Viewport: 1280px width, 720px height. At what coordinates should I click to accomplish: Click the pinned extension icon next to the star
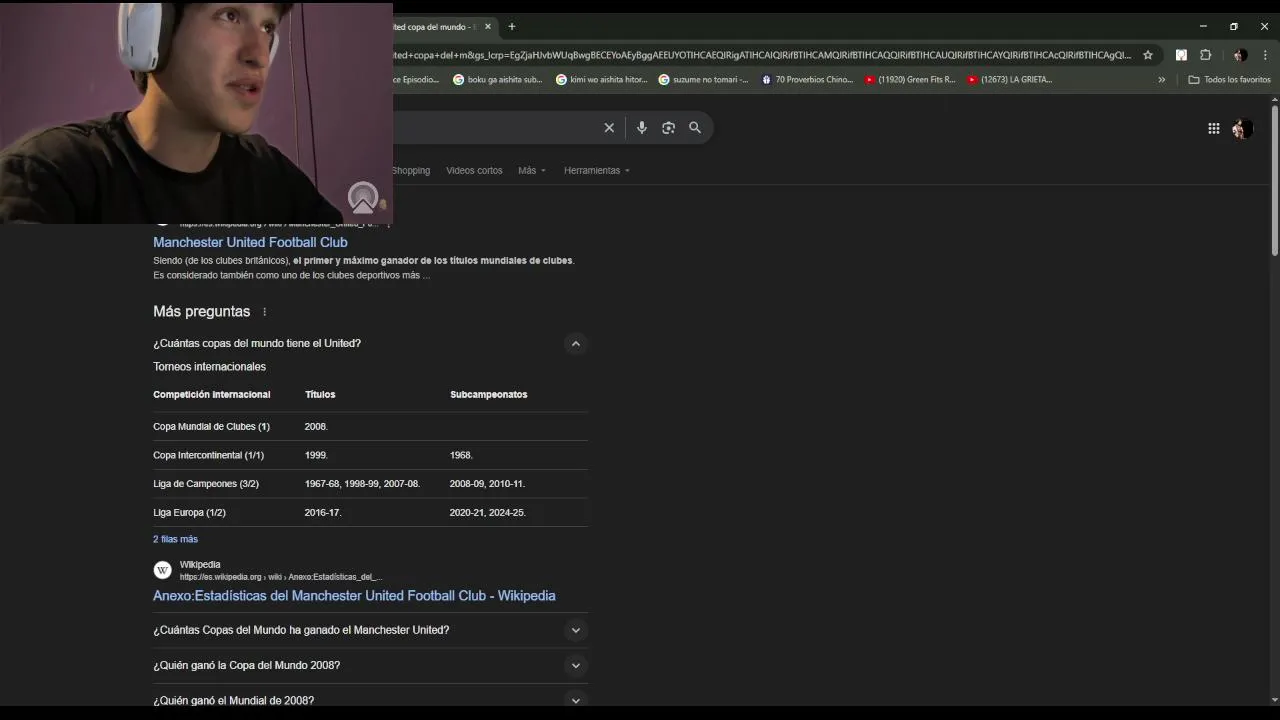(1181, 55)
